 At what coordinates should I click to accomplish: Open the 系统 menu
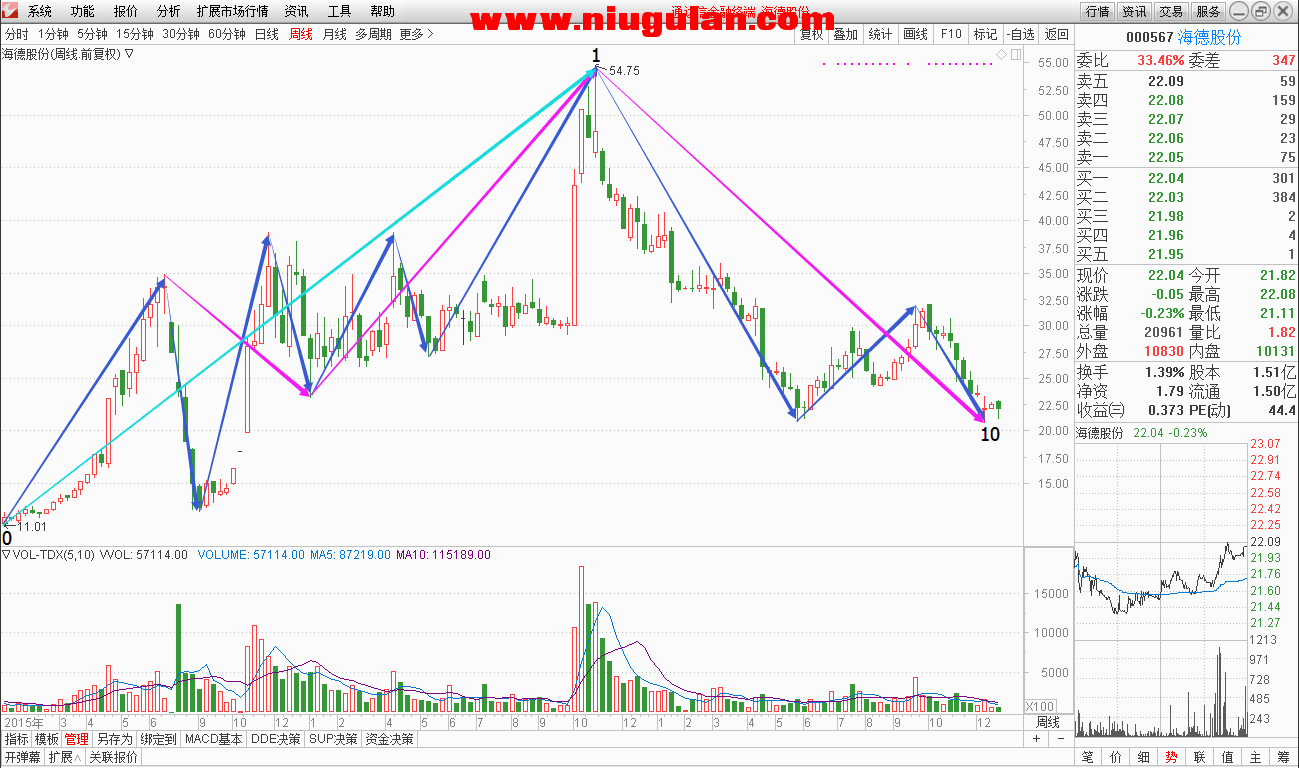(x=40, y=11)
